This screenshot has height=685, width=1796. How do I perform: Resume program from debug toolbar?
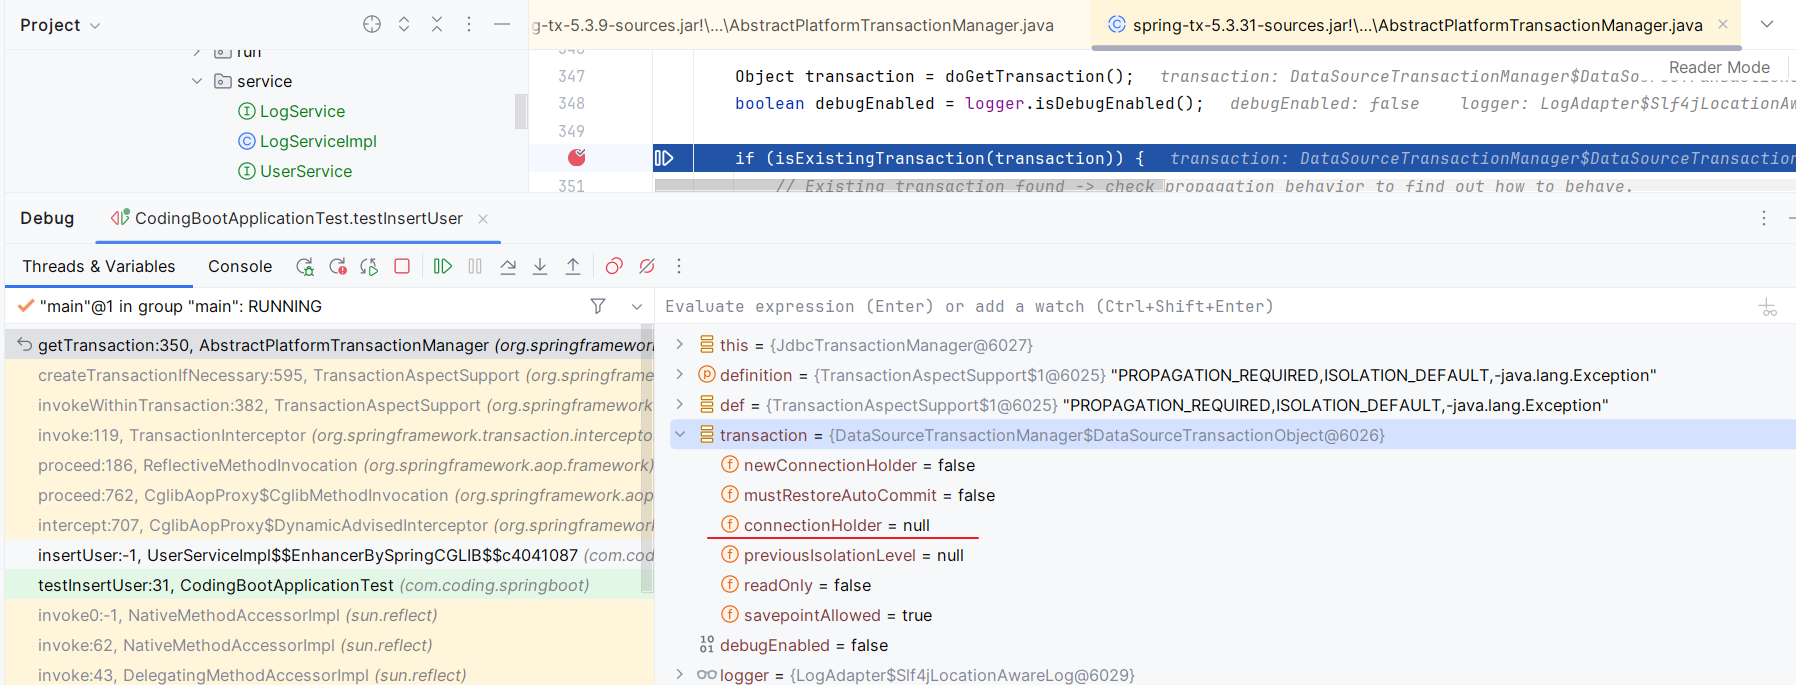443,266
